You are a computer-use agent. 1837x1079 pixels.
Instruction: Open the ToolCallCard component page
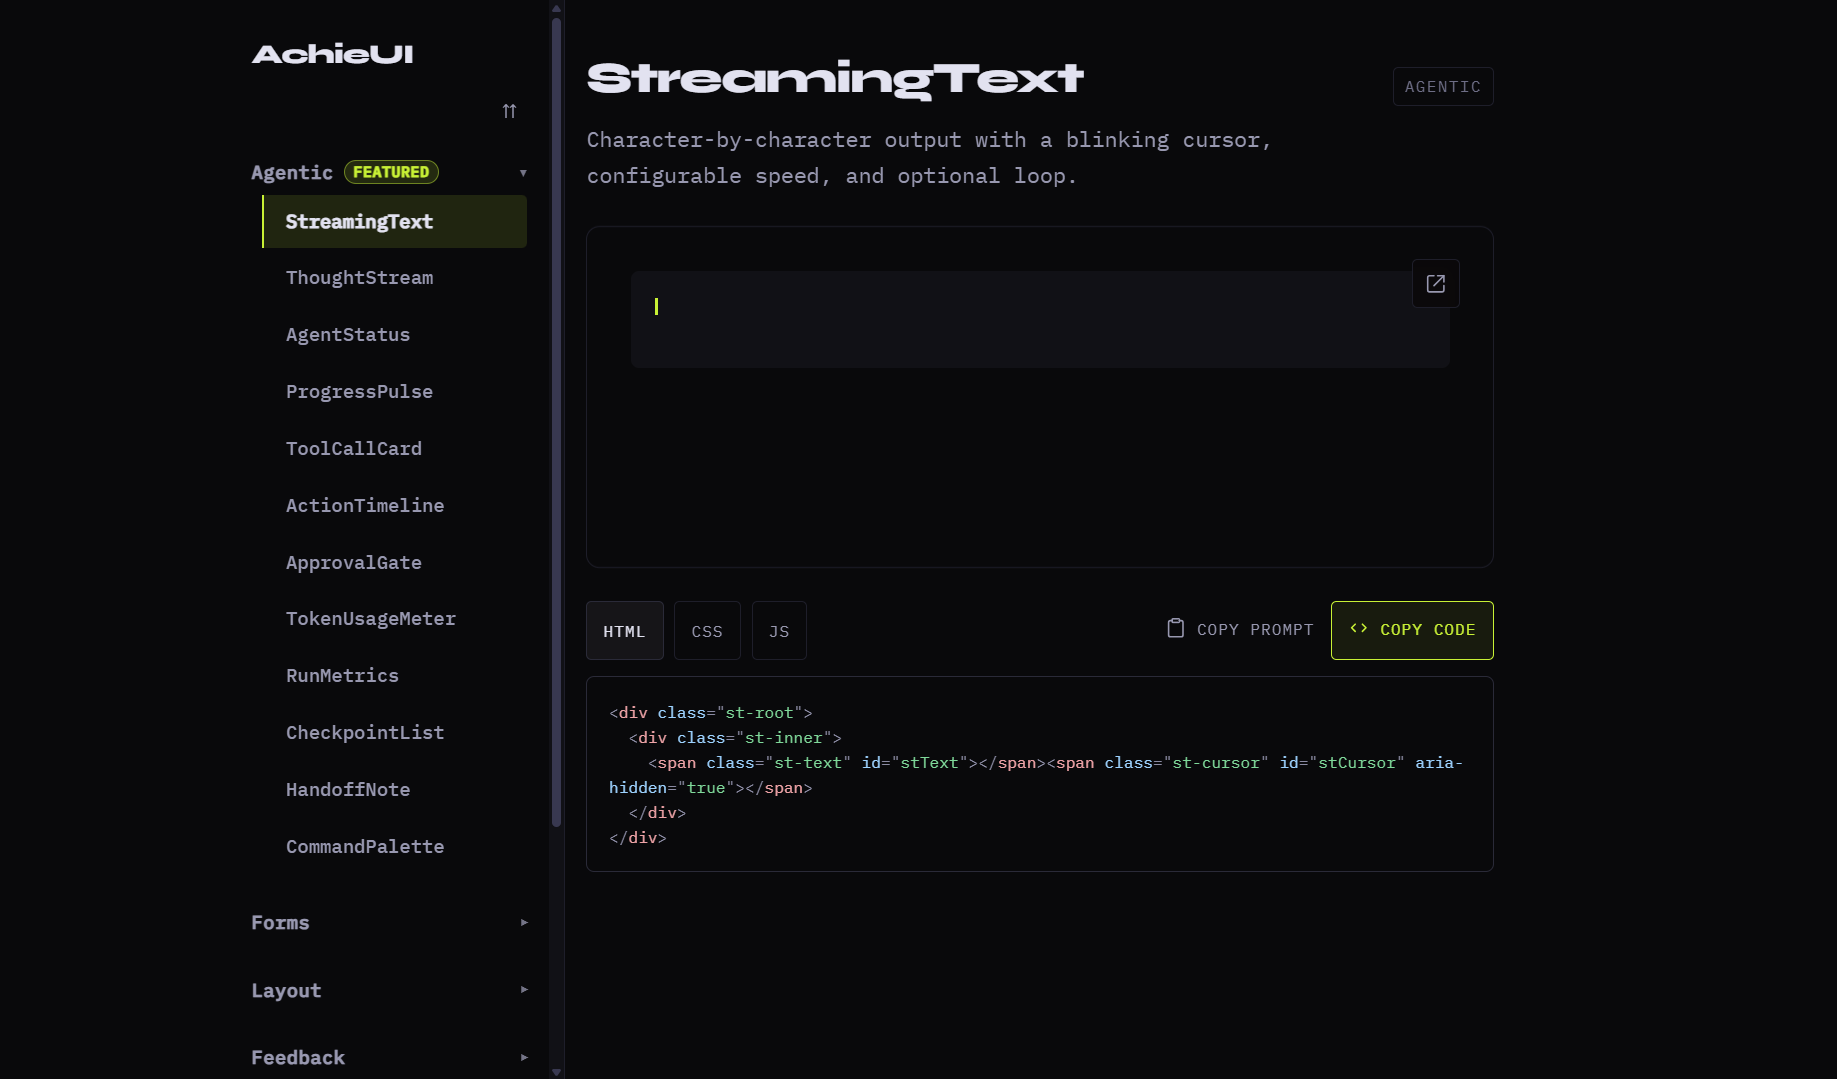tap(353, 449)
